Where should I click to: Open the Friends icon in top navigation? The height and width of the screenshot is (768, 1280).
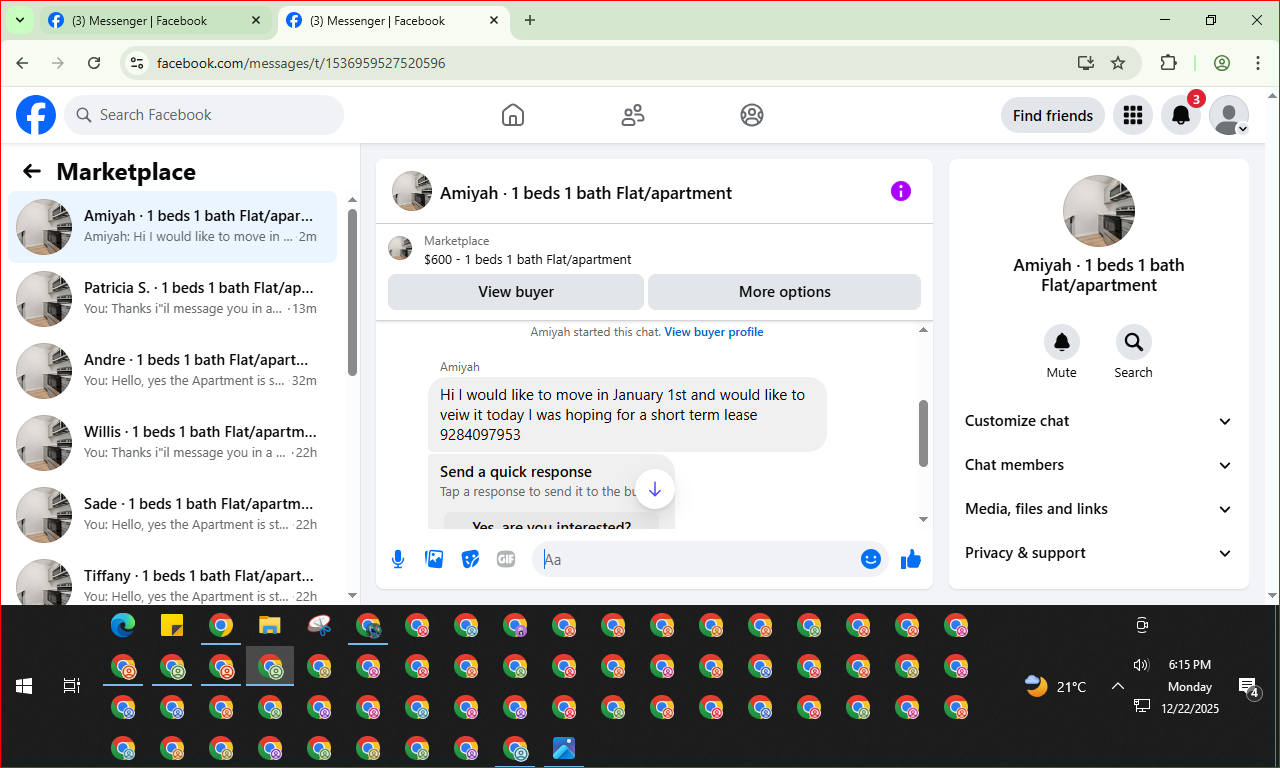(633, 115)
